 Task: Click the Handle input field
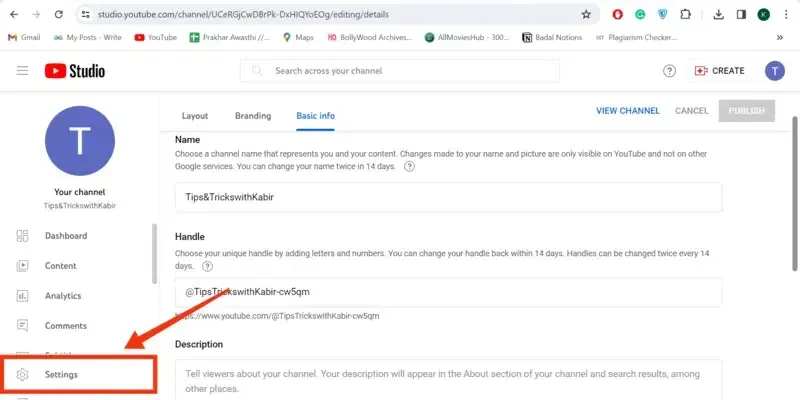[x=448, y=292]
